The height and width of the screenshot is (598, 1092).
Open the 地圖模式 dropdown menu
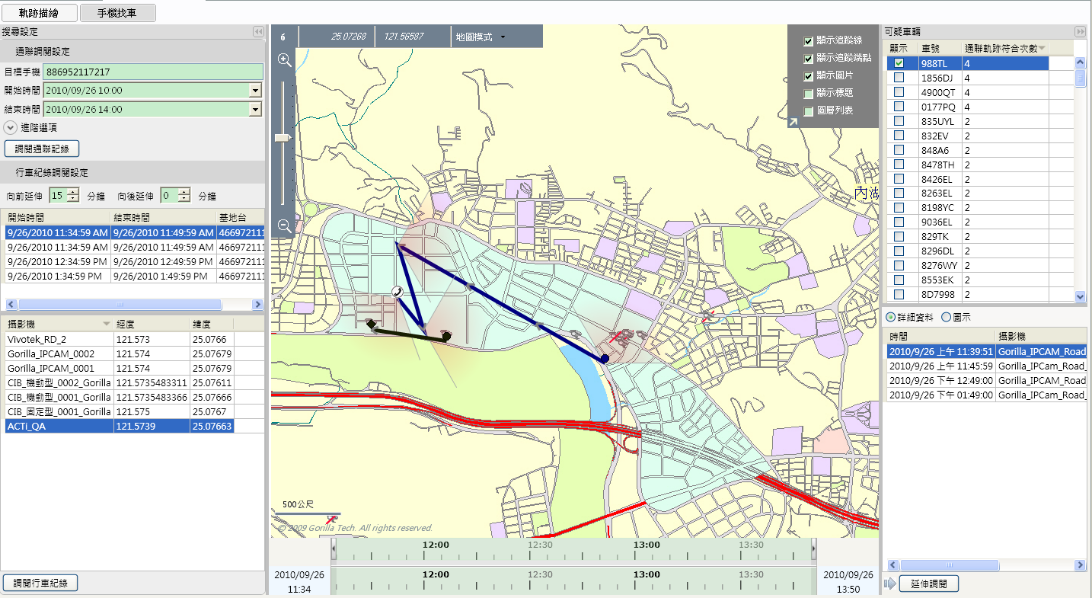tap(481, 37)
